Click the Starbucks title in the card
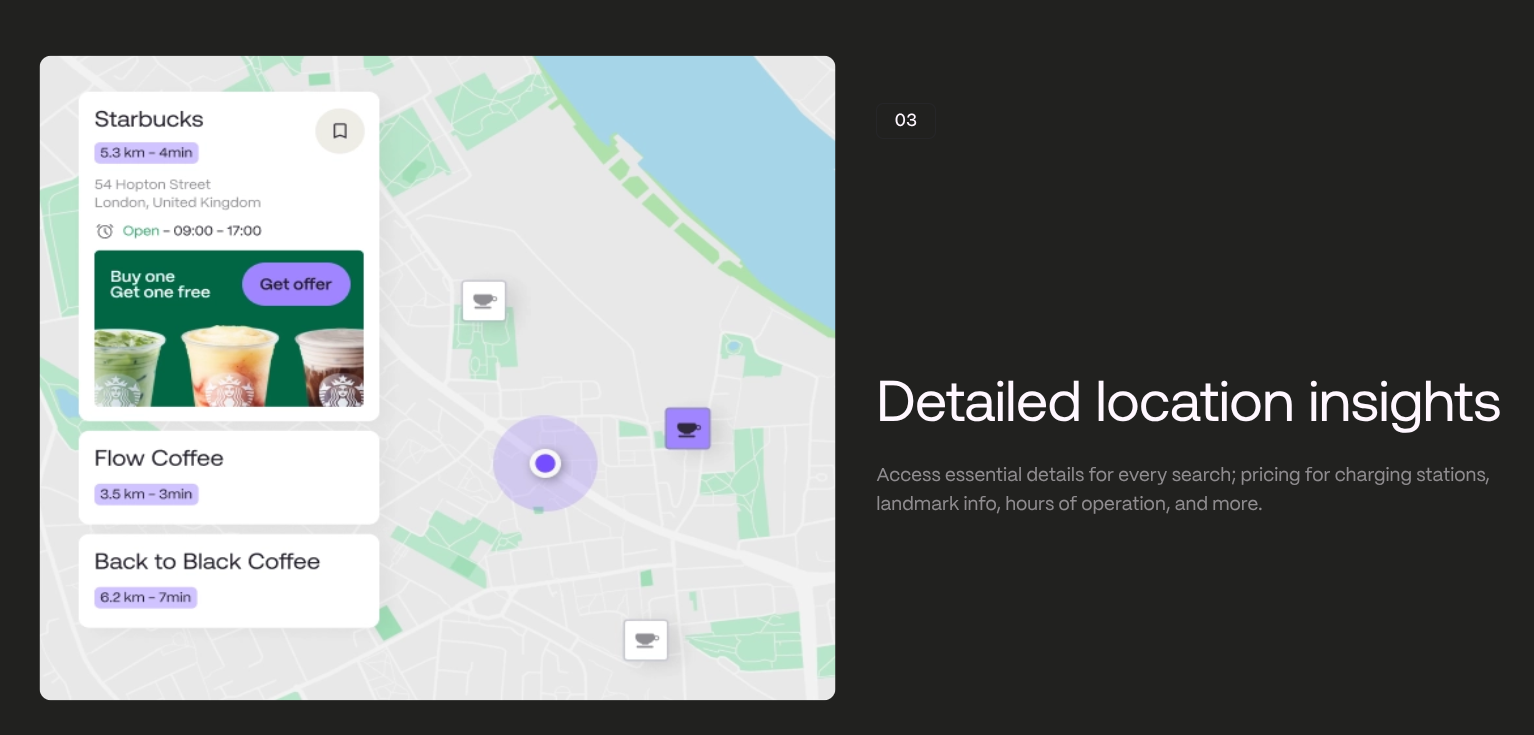 (x=149, y=119)
